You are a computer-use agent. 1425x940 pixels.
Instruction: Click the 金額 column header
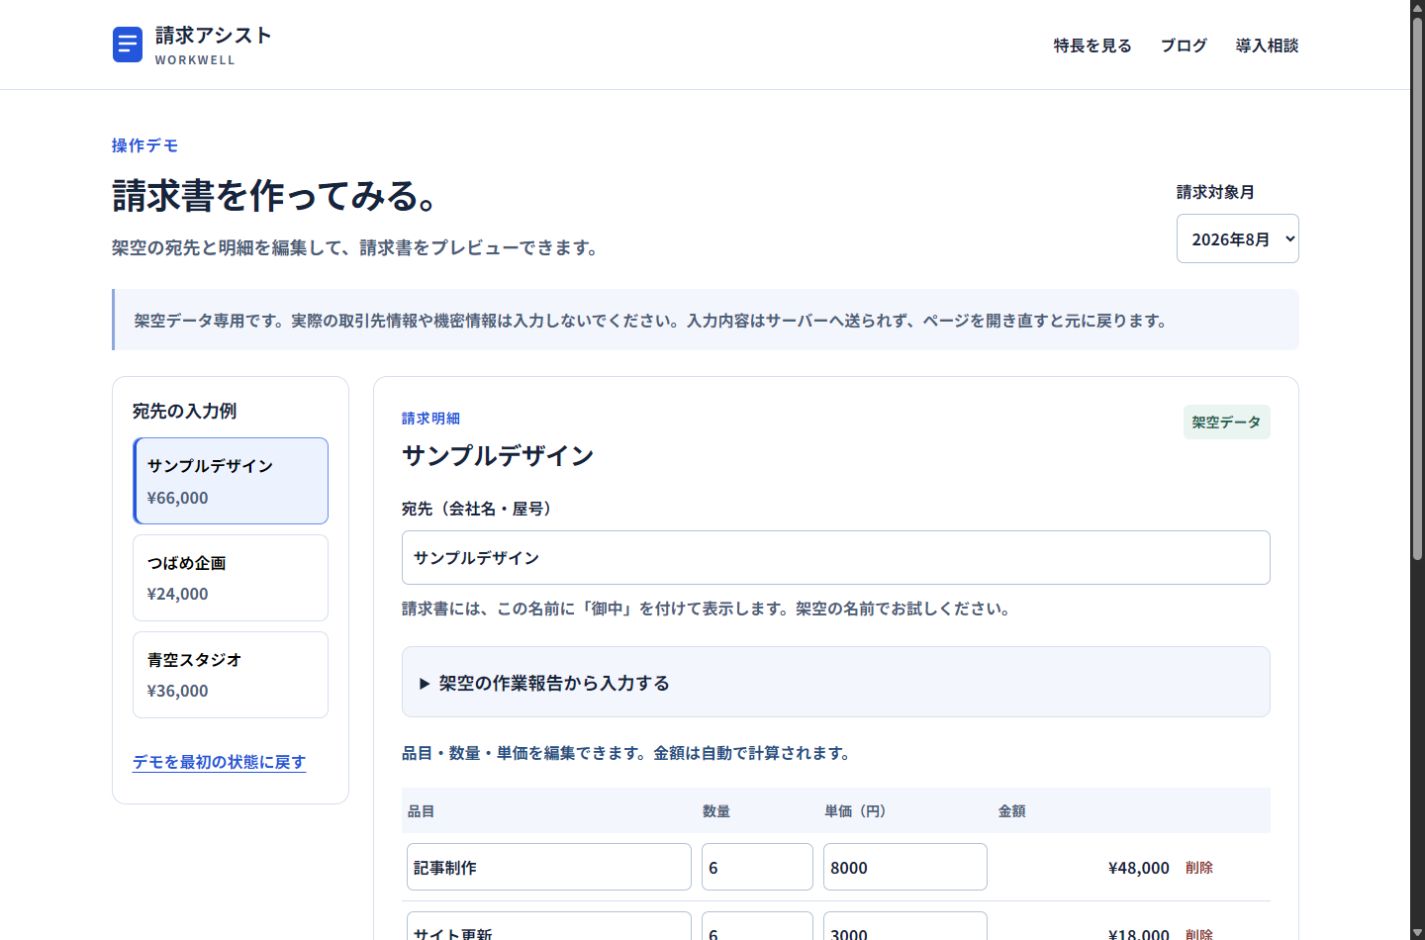[x=1012, y=811]
